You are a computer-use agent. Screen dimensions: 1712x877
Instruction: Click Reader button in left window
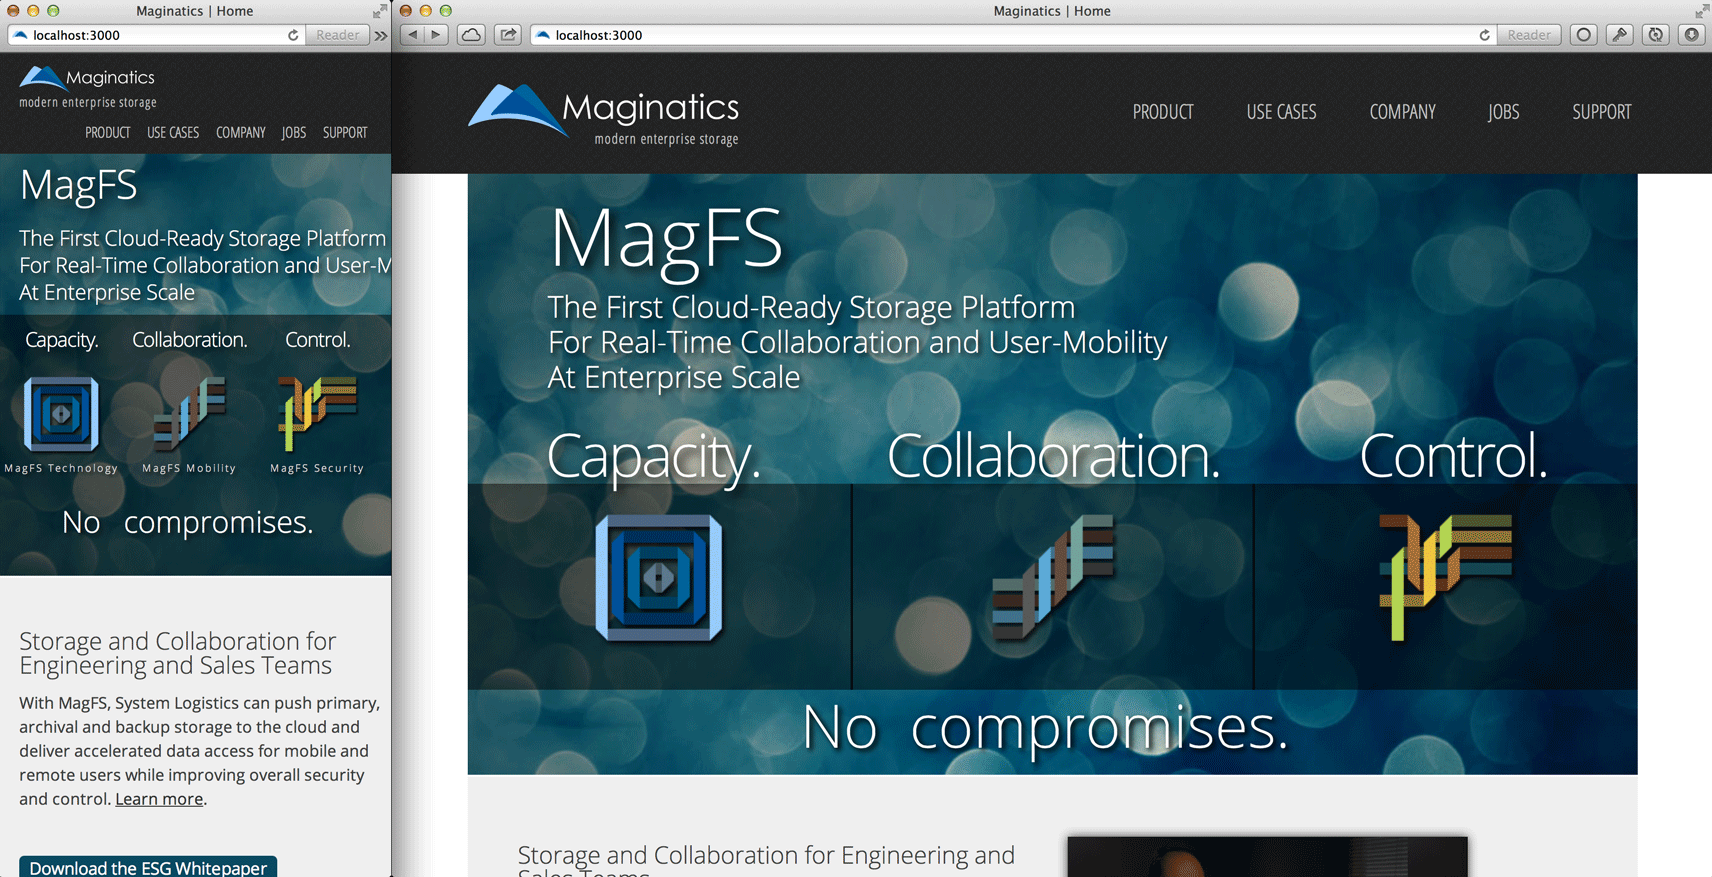coord(337,35)
